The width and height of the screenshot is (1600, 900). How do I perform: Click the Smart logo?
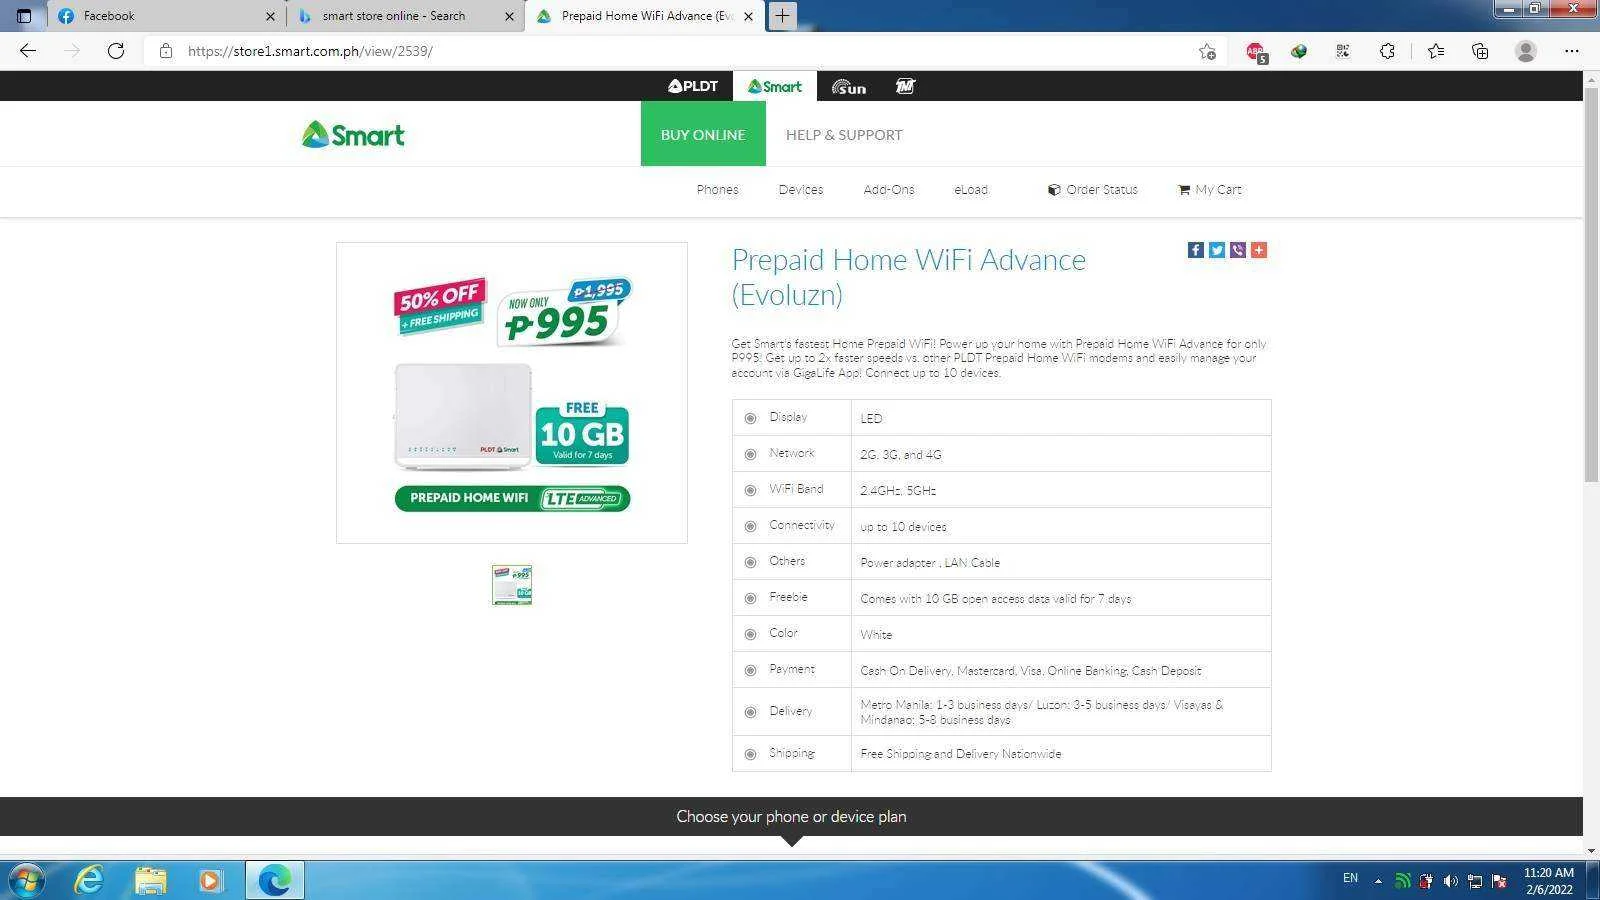tap(353, 134)
